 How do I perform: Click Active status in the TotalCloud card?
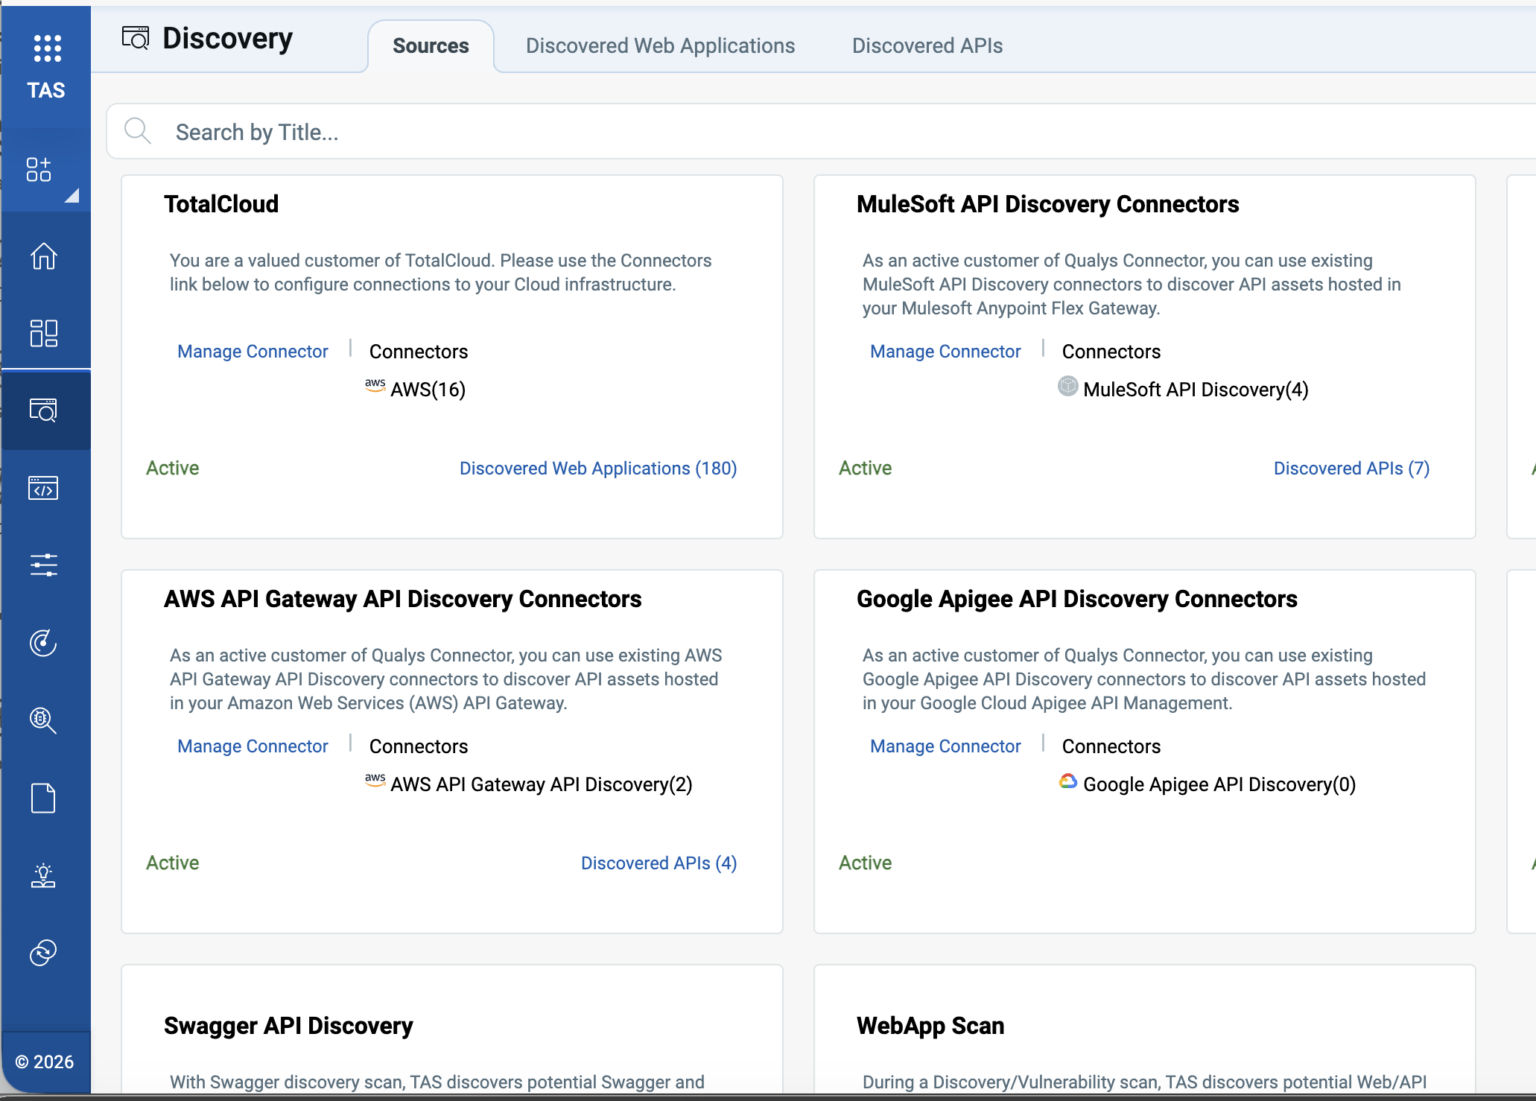pos(173,468)
